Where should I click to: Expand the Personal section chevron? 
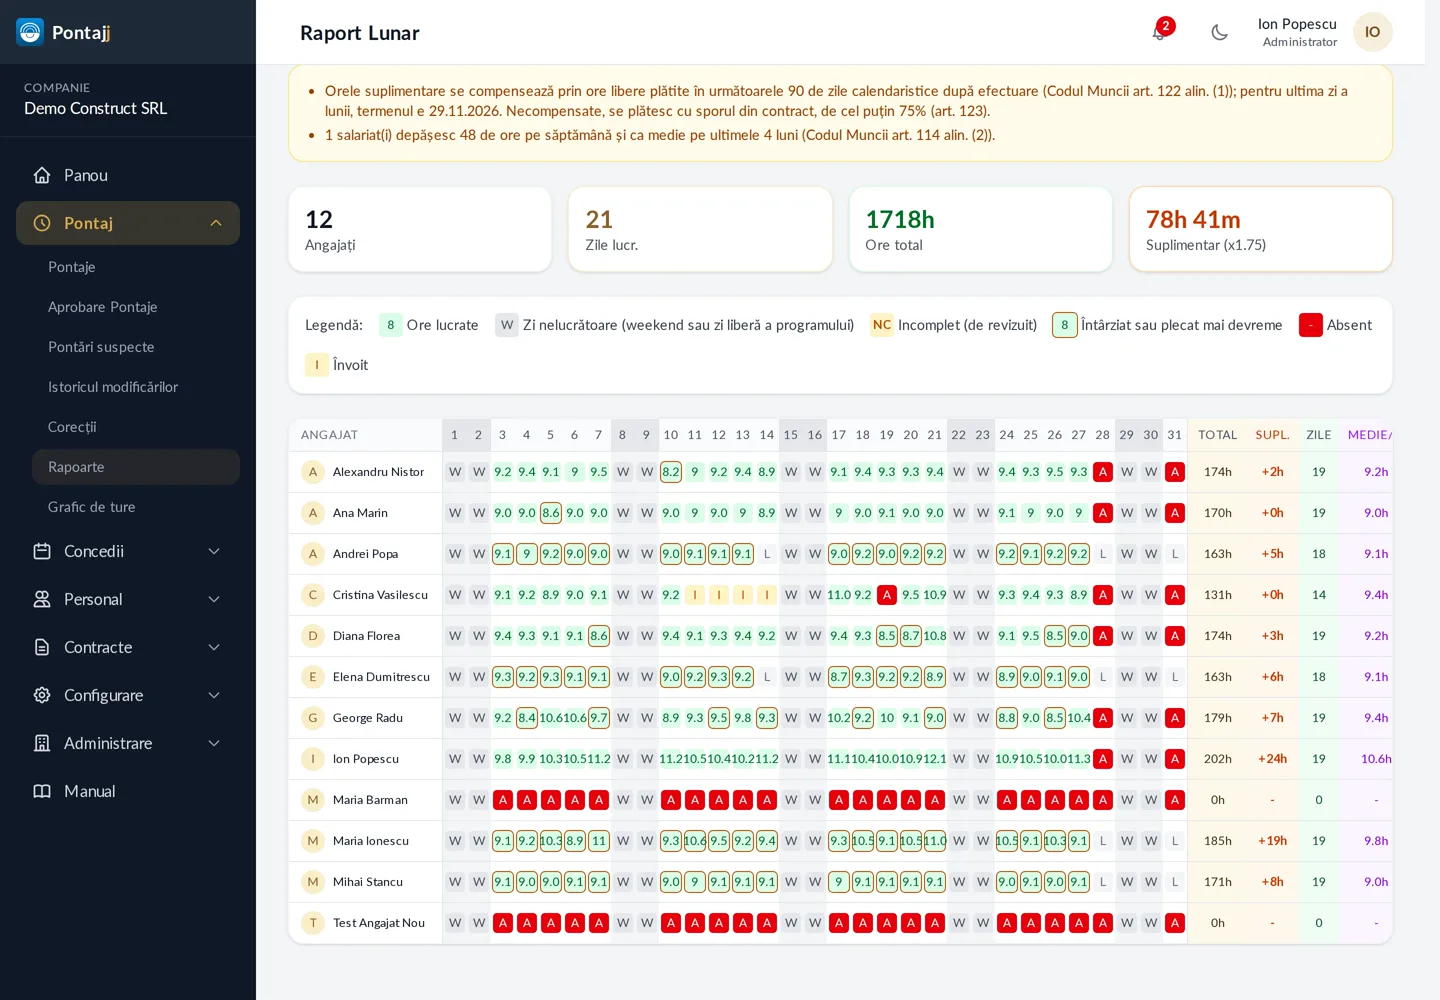[x=214, y=599]
